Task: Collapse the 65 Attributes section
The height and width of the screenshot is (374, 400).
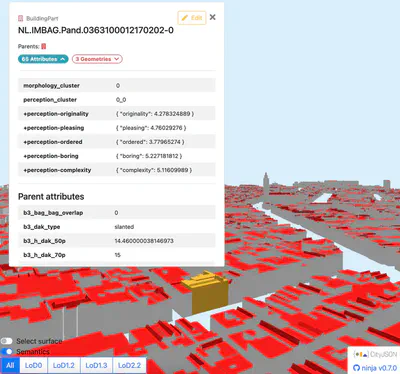Action: pyautogui.click(x=43, y=59)
